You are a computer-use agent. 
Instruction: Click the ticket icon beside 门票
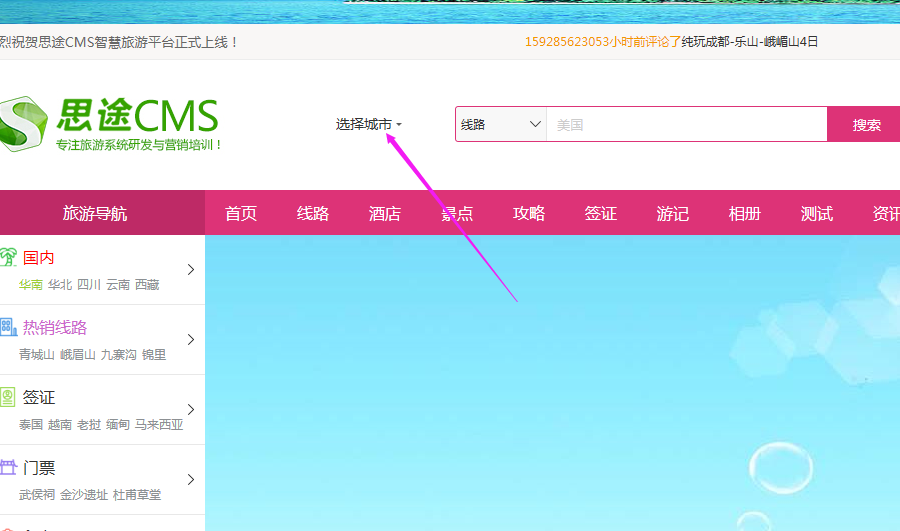(x=8, y=467)
